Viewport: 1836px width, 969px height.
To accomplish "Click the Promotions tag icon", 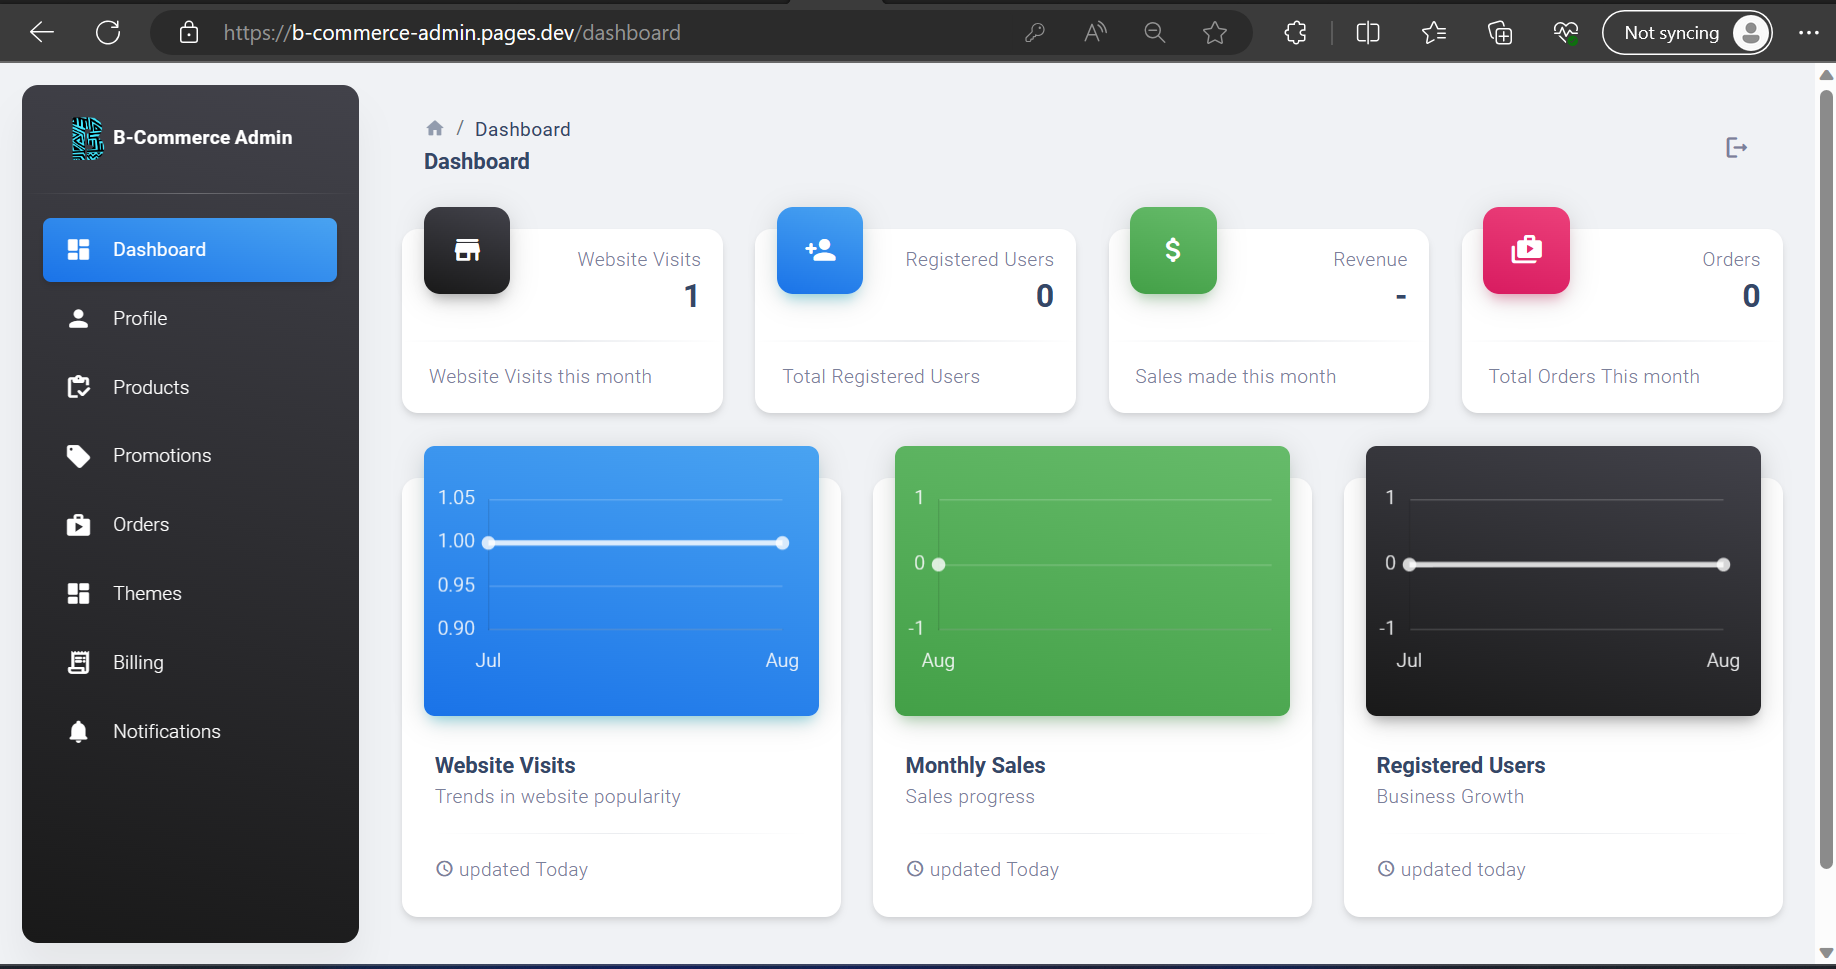I will [78, 455].
